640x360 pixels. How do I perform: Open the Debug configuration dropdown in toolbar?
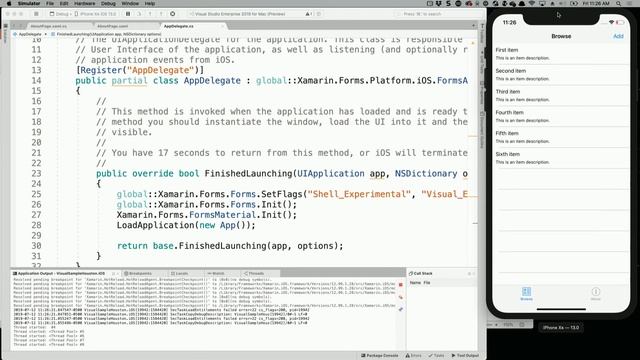[60, 14]
